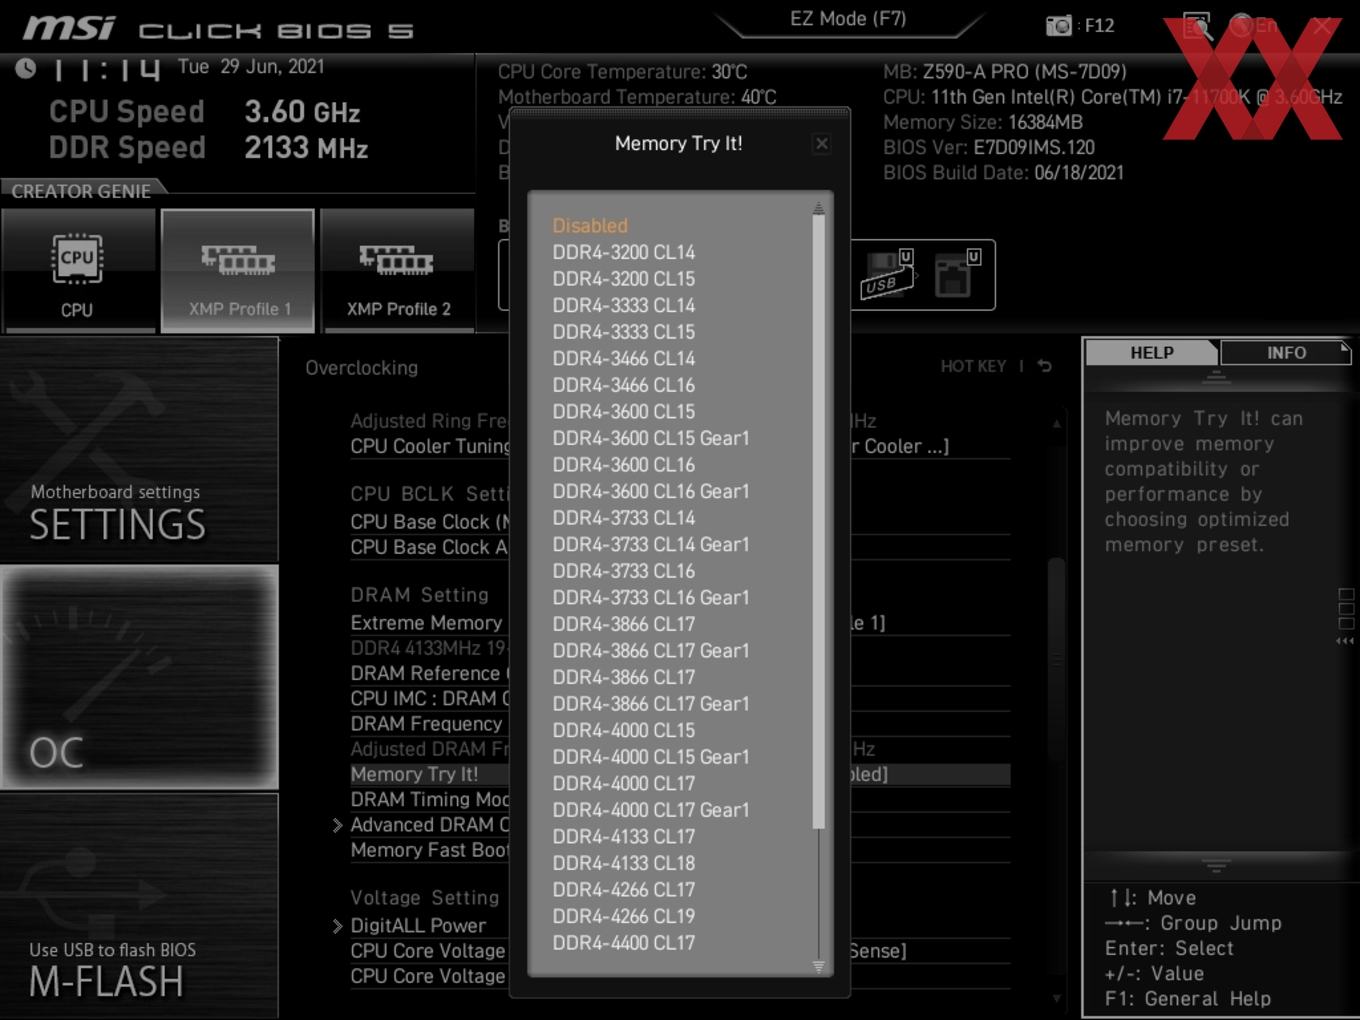Image resolution: width=1360 pixels, height=1020 pixels.
Task: Expand Advanced DRAM Configuration submenu
Action: (429, 825)
